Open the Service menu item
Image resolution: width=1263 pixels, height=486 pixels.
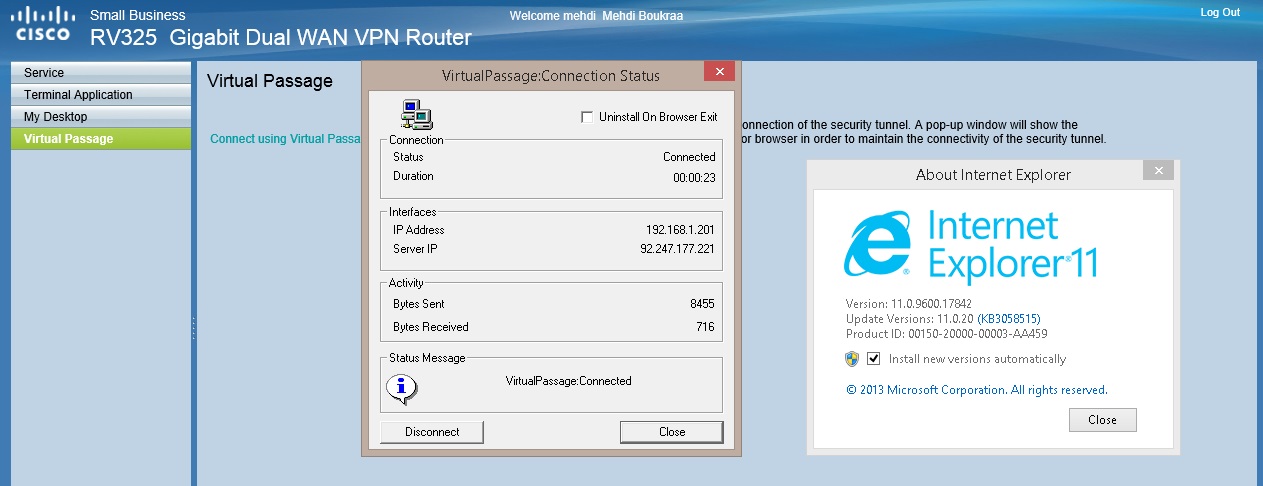pos(100,73)
